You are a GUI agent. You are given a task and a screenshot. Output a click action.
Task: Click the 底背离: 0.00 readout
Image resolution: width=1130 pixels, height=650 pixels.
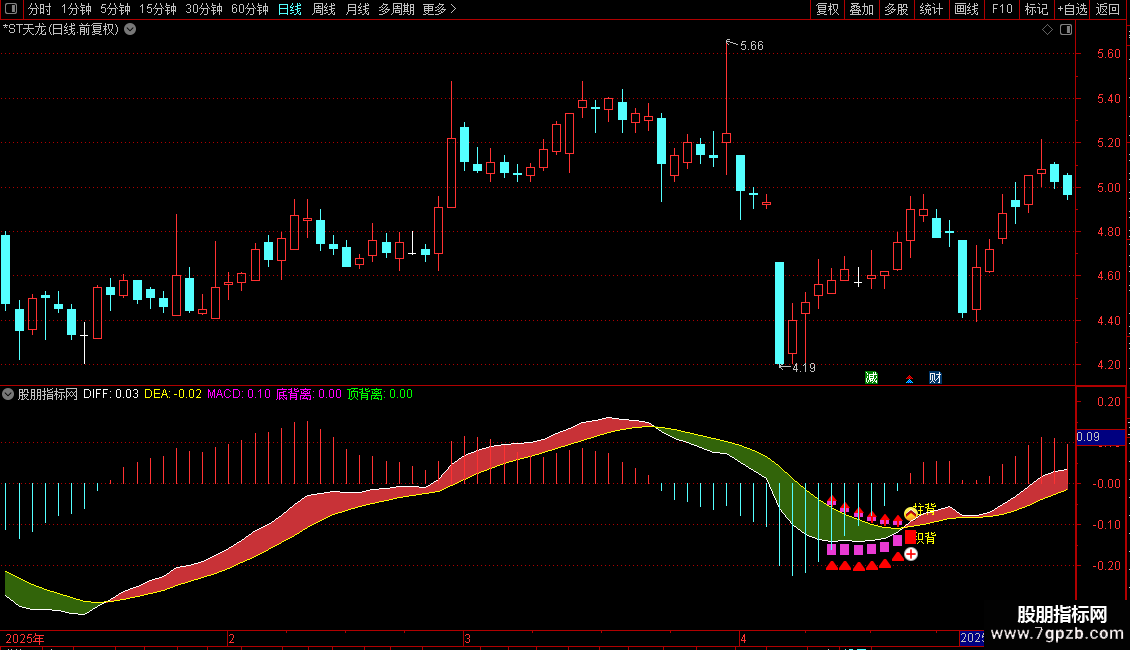click(x=308, y=394)
